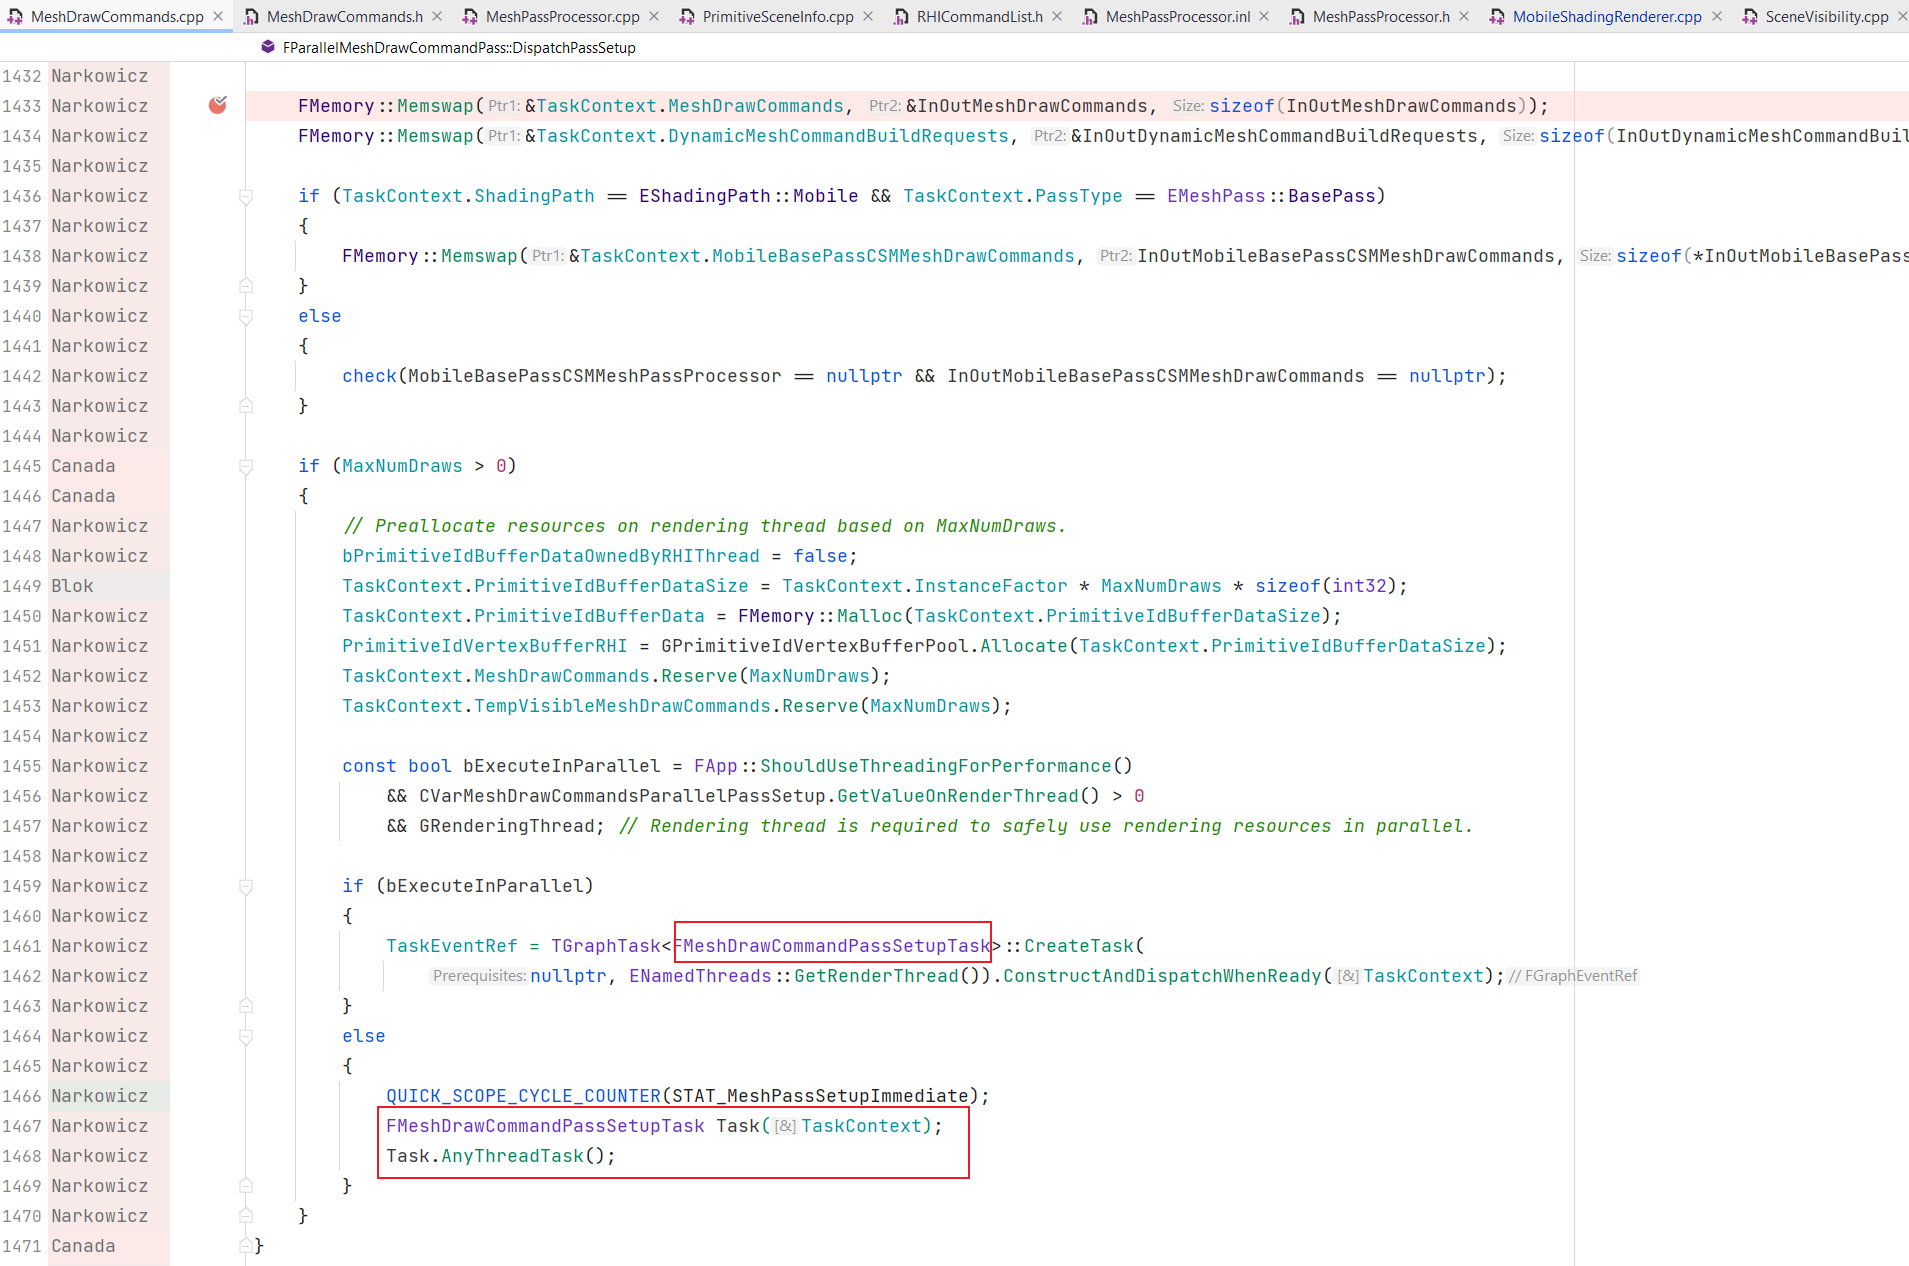The image size is (1909, 1266).
Task: Click the Narkowicz blame annotation on line 1432
Action: coord(100,75)
